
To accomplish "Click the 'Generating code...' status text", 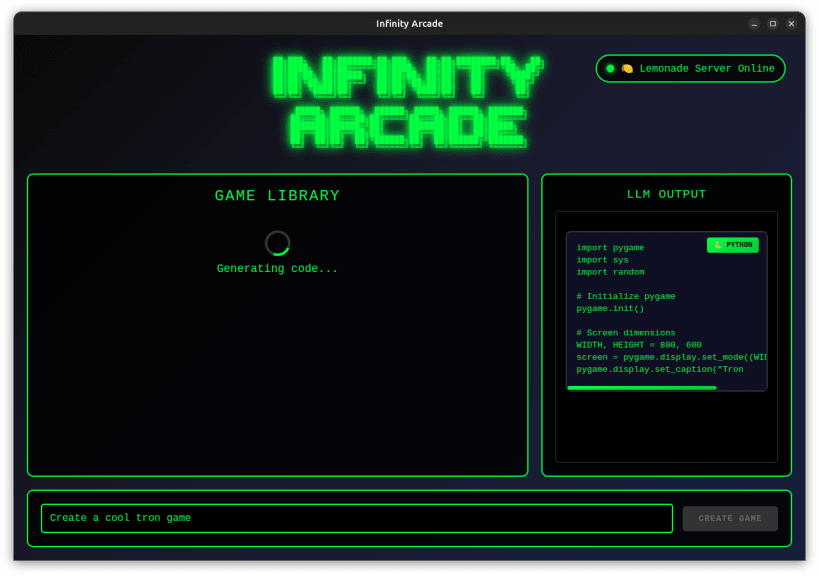I will coord(277,268).
